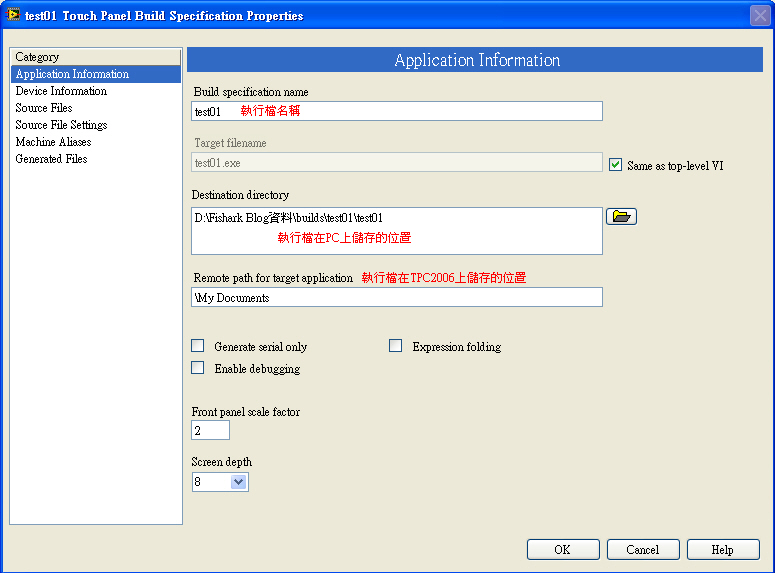The height and width of the screenshot is (573, 775).
Task: Toggle the Same as top-level VI checkbox
Action: pyautogui.click(x=615, y=165)
